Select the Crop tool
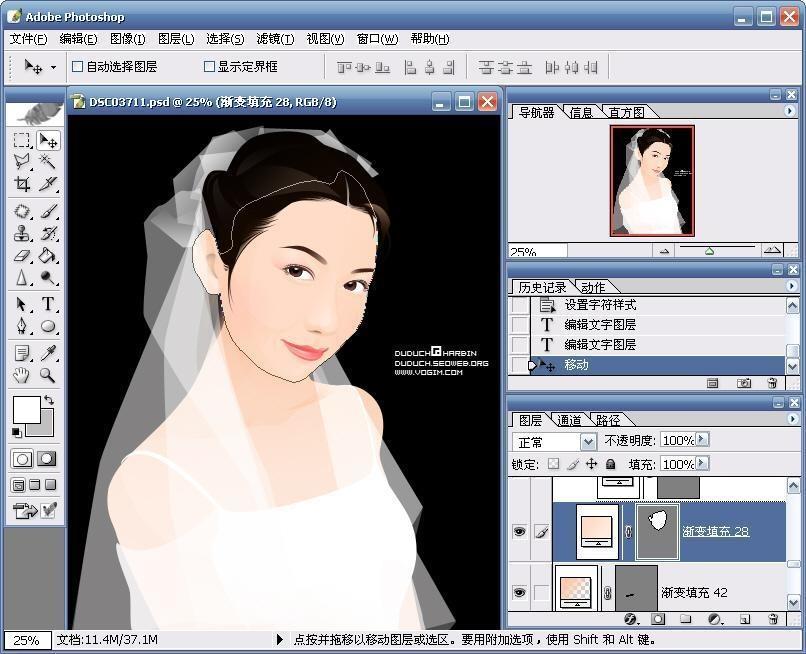The height and width of the screenshot is (654, 806). tap(22, 184)
